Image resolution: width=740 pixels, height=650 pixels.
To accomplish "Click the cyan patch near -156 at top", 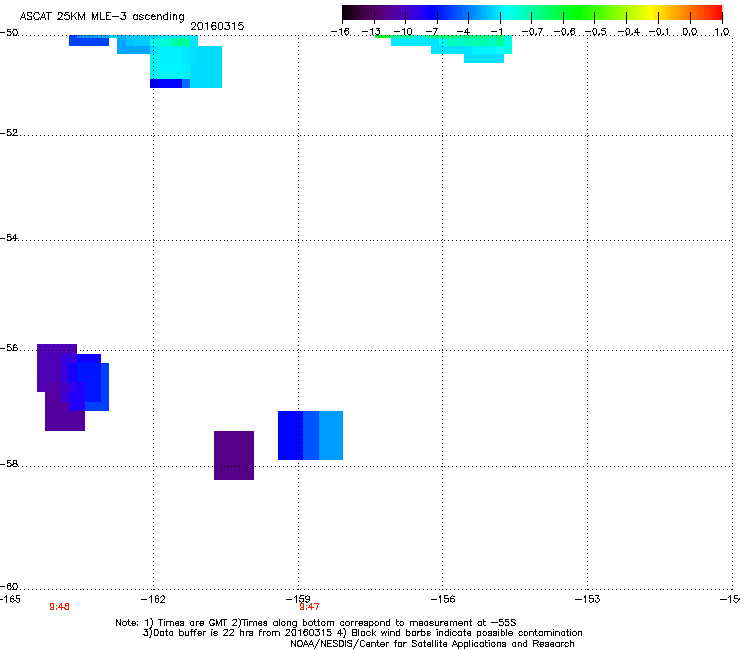I will (x=472, y=50).
